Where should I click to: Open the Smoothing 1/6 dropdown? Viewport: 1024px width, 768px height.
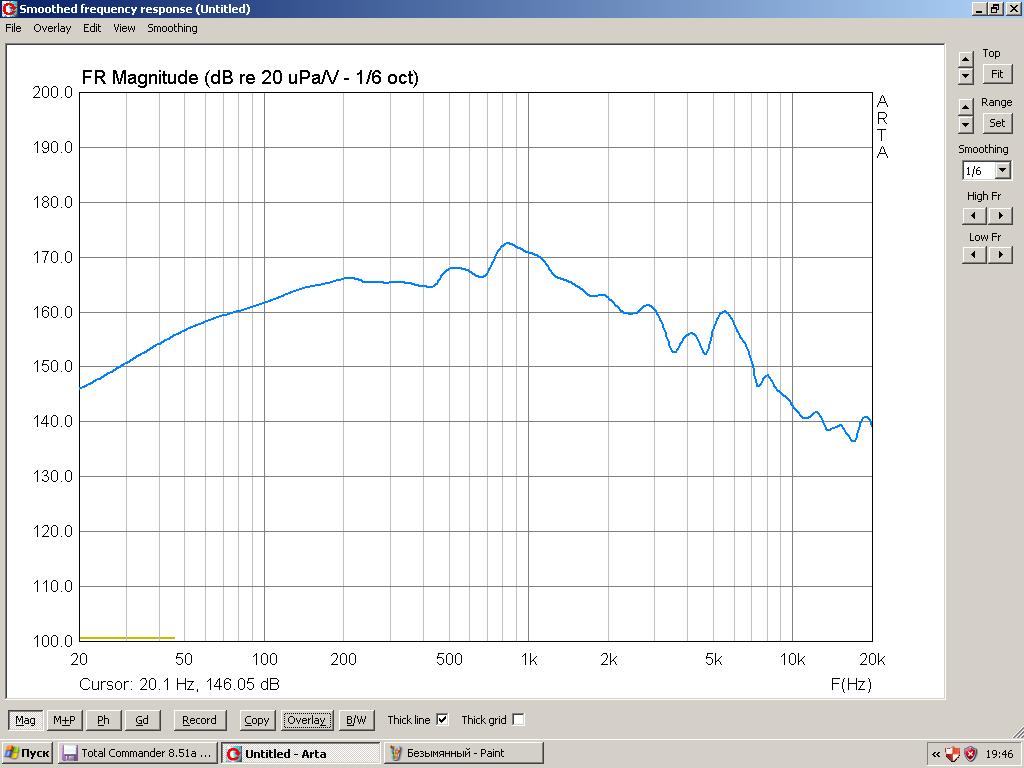[x=1002, y=171]
